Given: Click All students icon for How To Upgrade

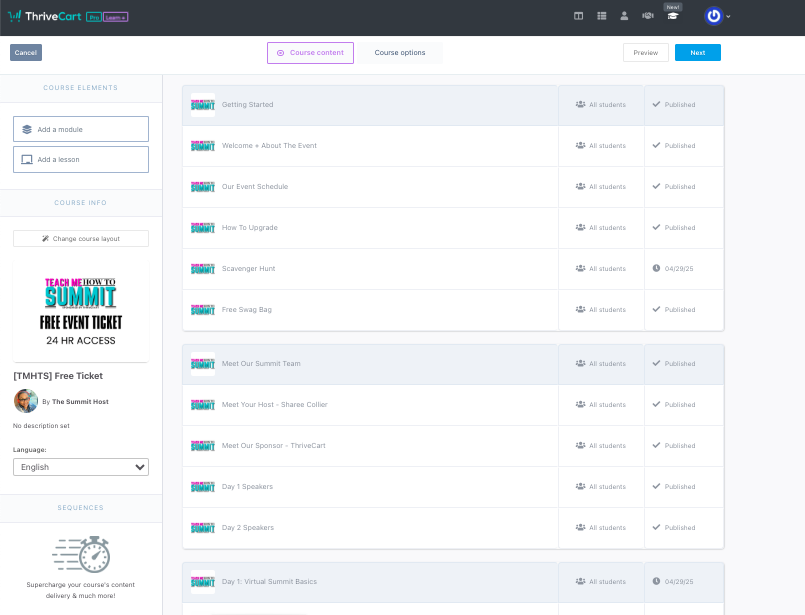Looking at the screenshot, I should 580,227.
